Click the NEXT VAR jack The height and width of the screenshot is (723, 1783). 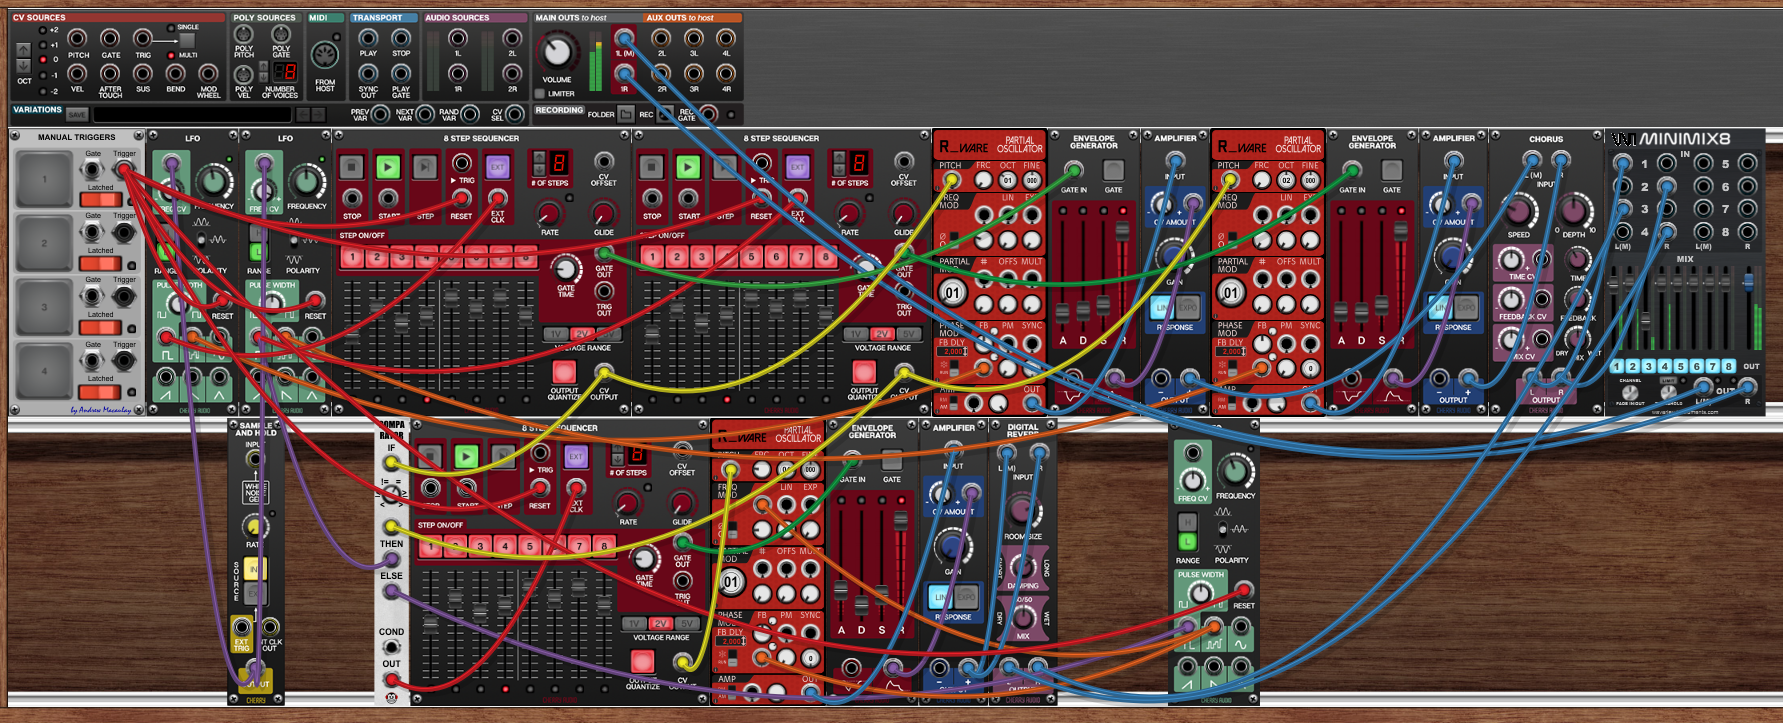(425, 114)
